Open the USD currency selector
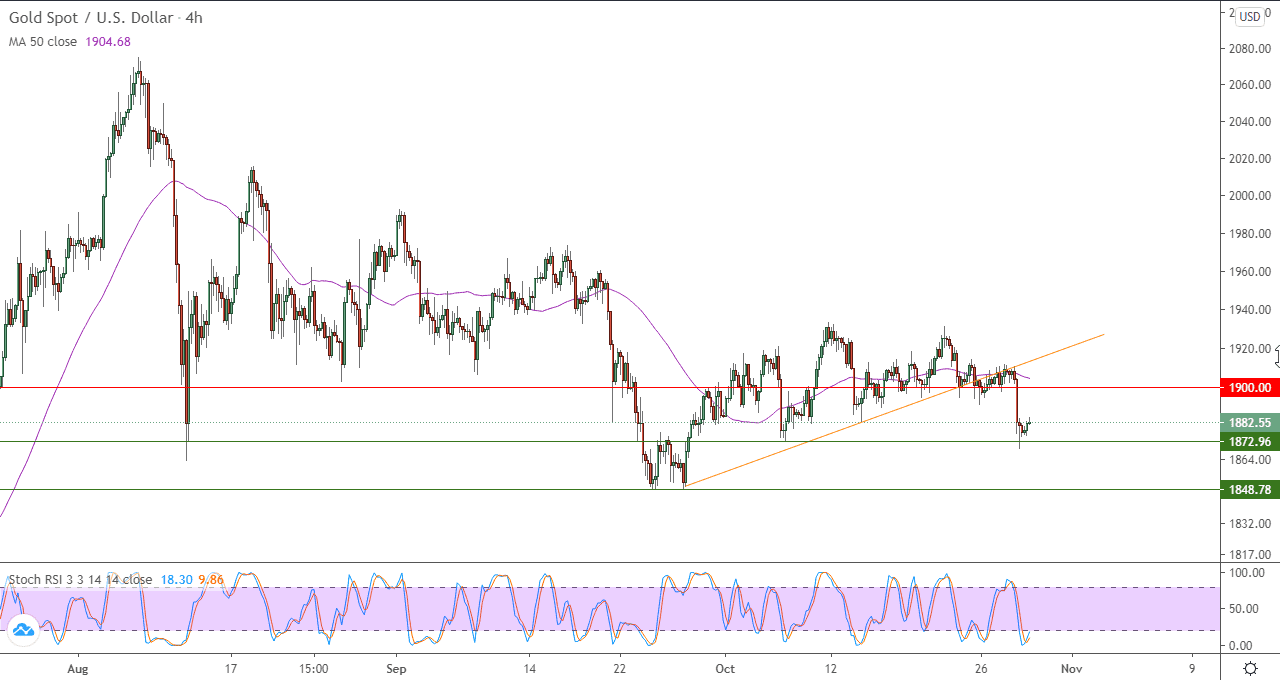Screen dimensions: 1280x680 coord(1250,17)
